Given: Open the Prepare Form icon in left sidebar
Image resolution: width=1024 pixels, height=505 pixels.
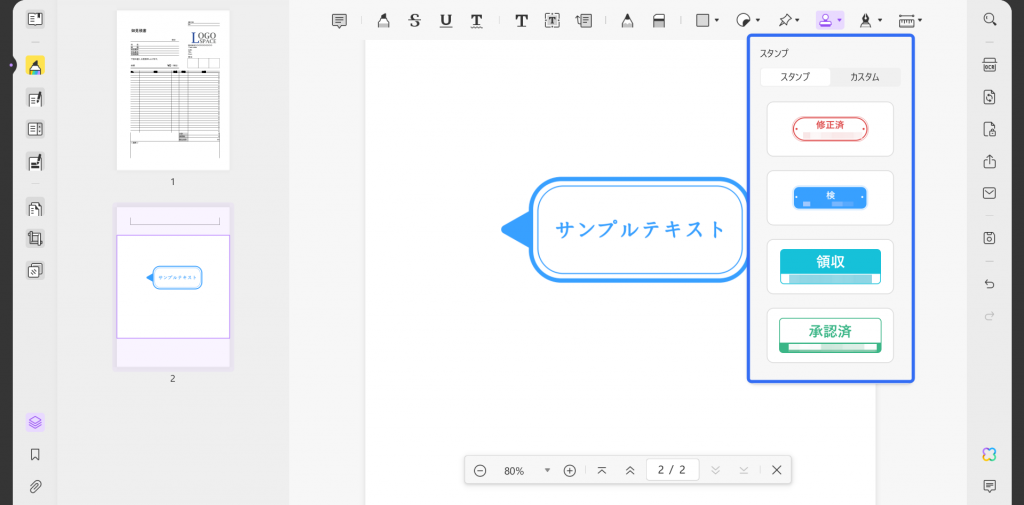Looking at the screenshot, I should 35,129.
